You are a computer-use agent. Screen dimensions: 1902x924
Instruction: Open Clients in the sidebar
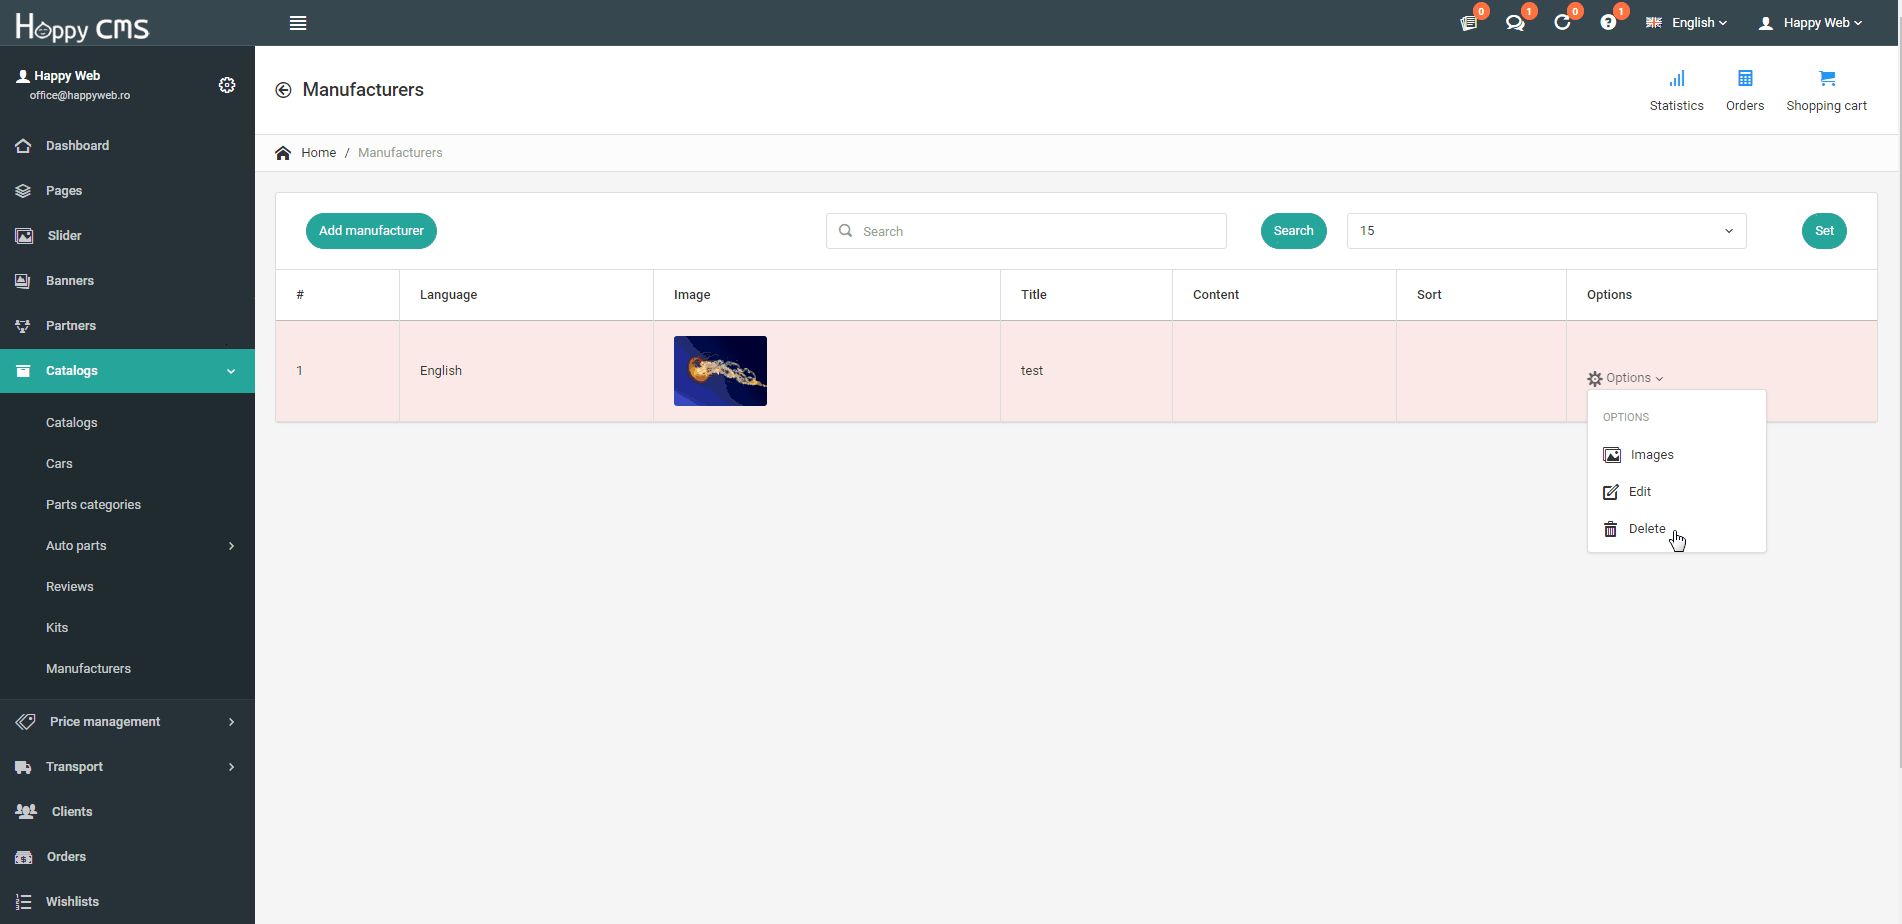point(127,812)
